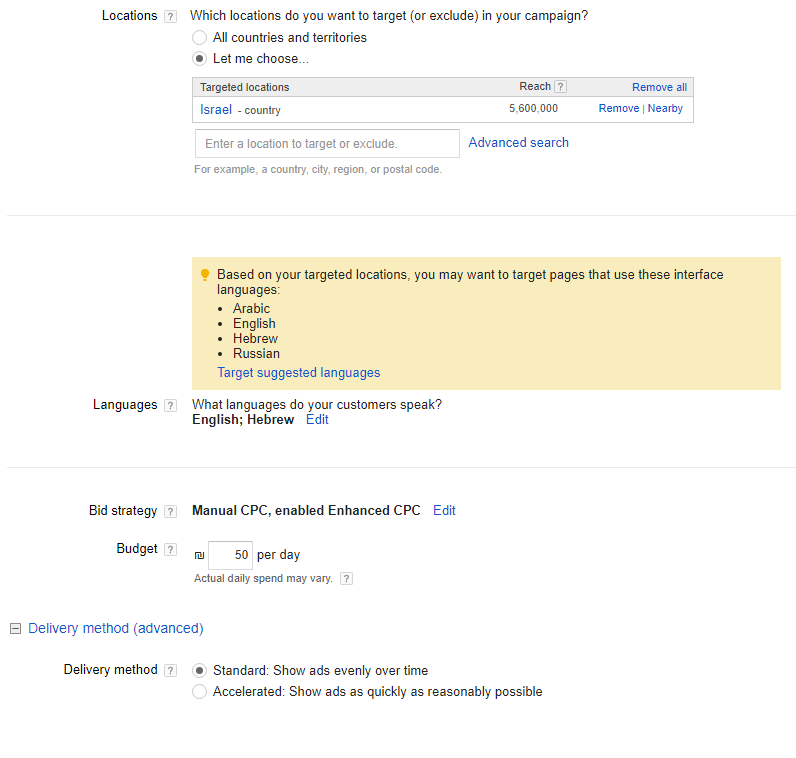Click Target suggested languages link

[298, 373]
